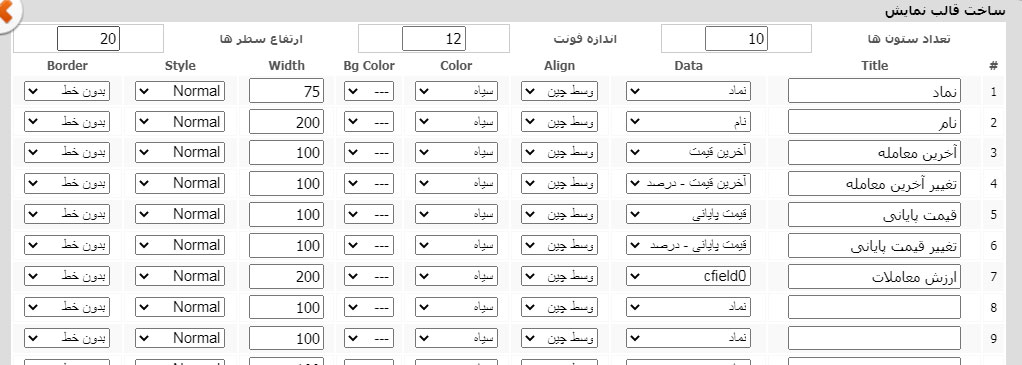Click the row height field showing 20

(x=89, y=39)
